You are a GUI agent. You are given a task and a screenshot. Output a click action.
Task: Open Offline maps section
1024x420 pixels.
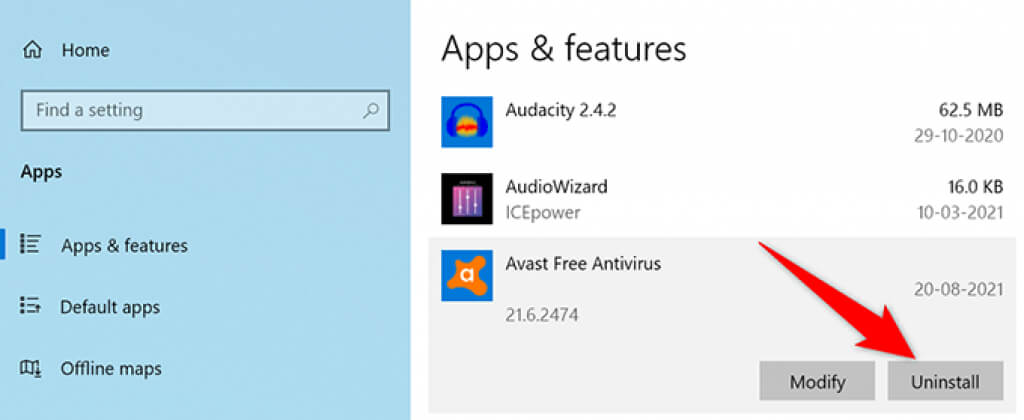click(x=111, y=368)
